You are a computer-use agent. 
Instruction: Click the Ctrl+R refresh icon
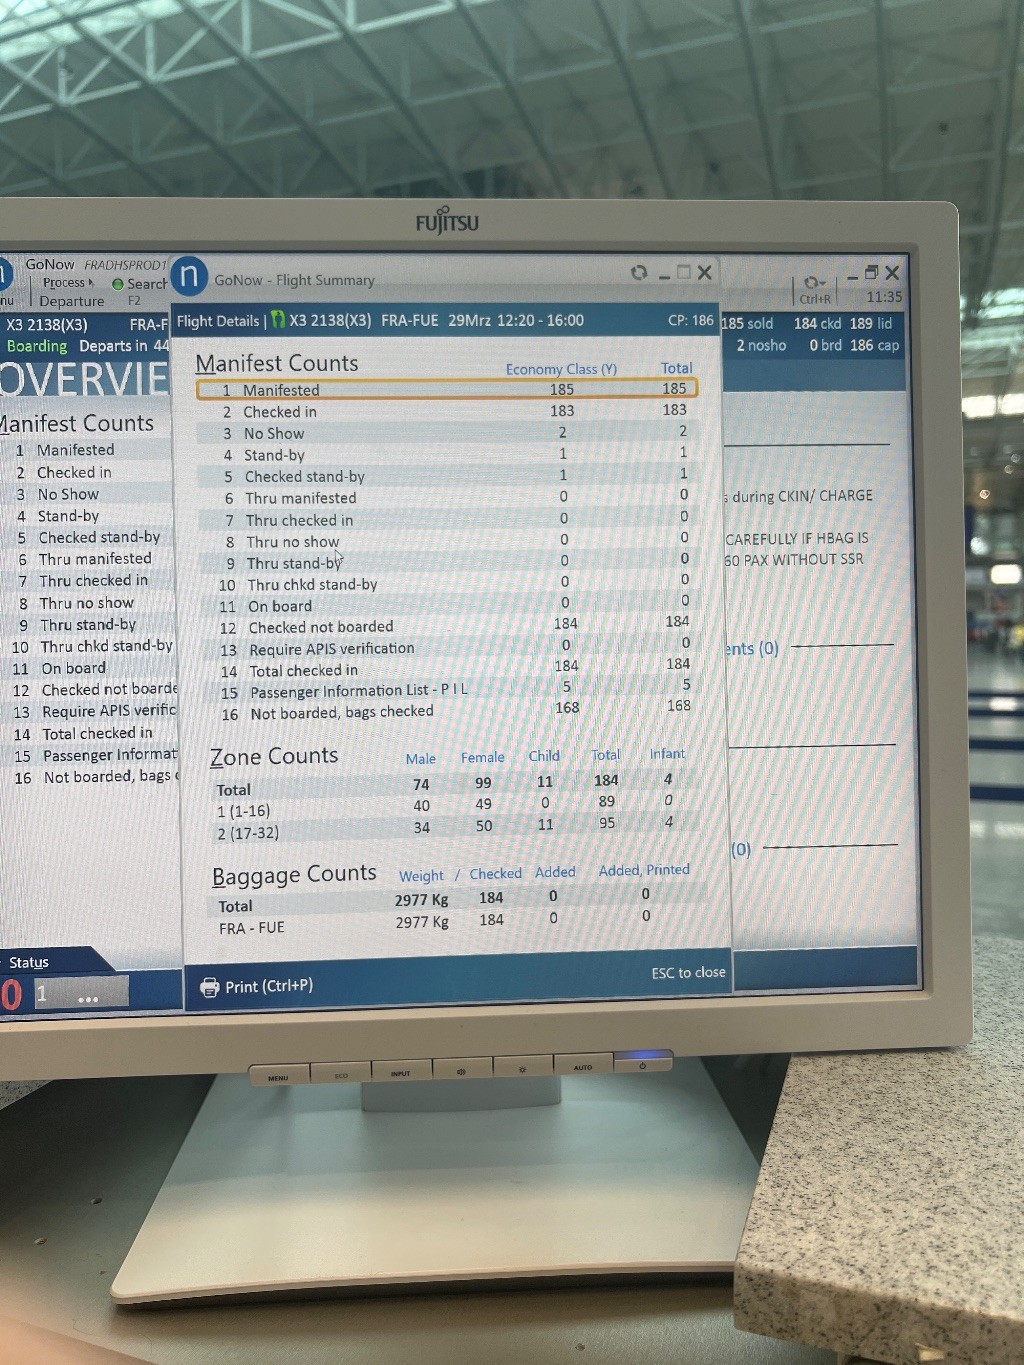click(x=814, y=283)
